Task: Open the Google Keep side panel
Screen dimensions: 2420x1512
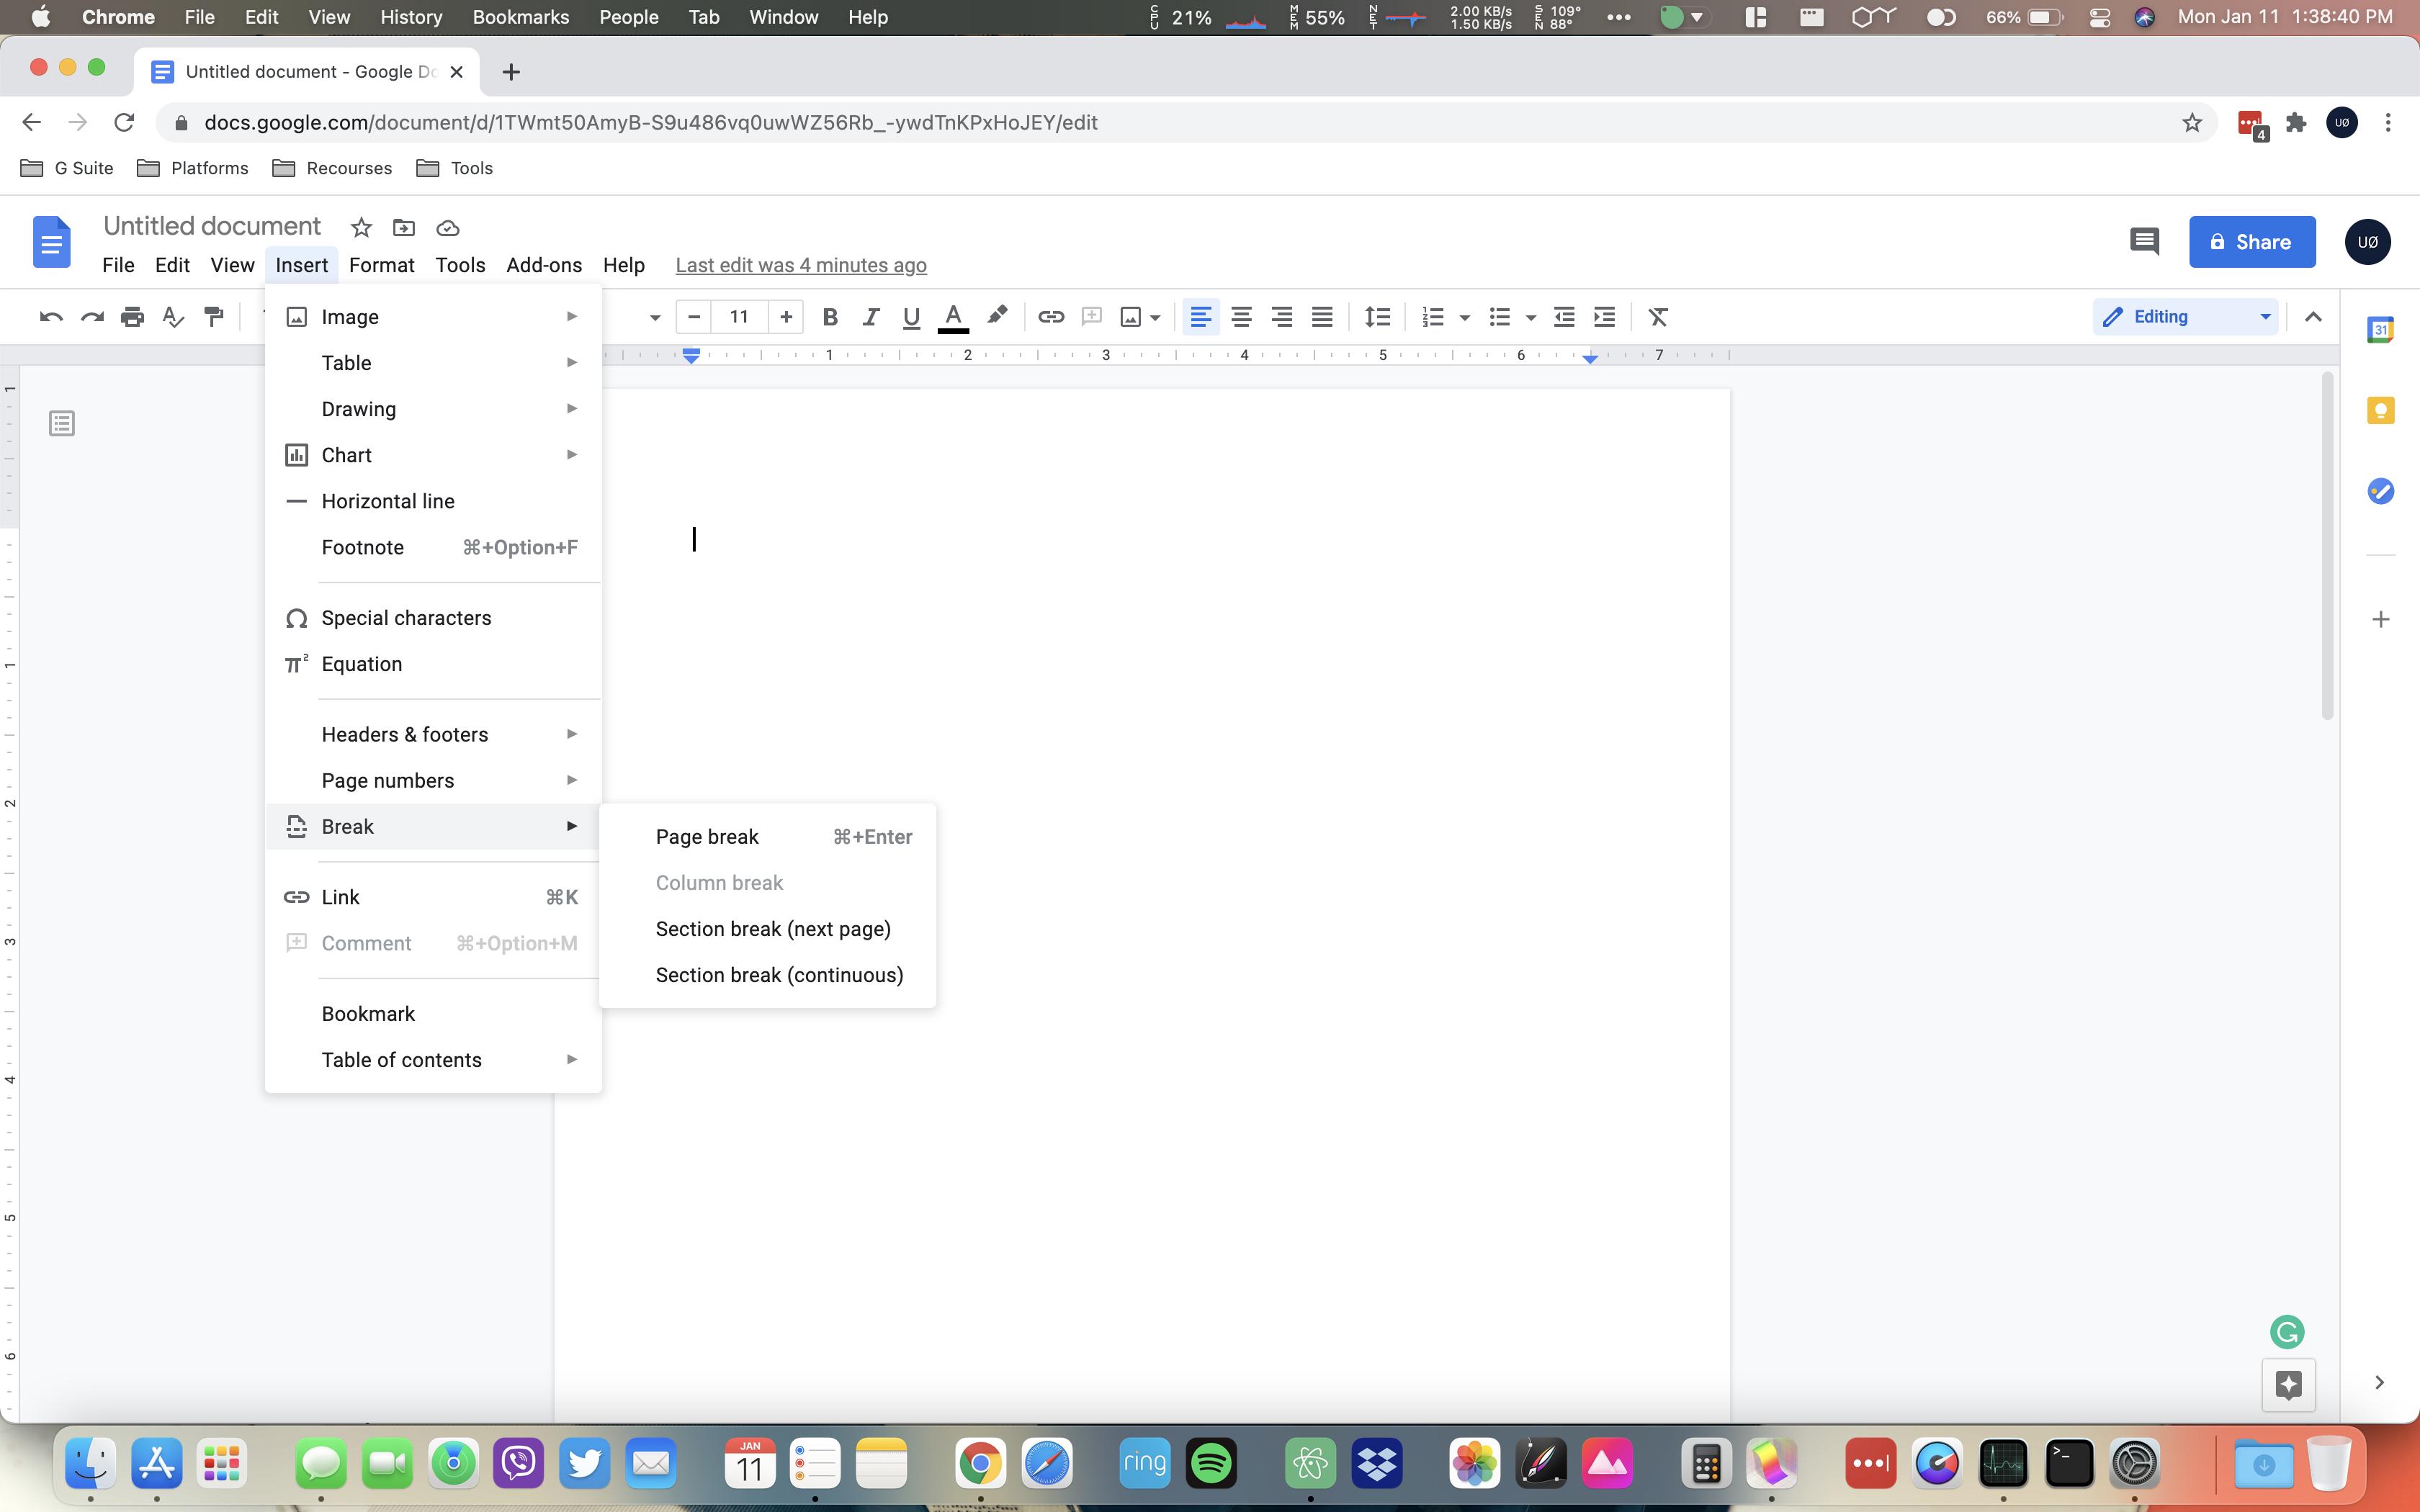Action: tap(2380, 410)
